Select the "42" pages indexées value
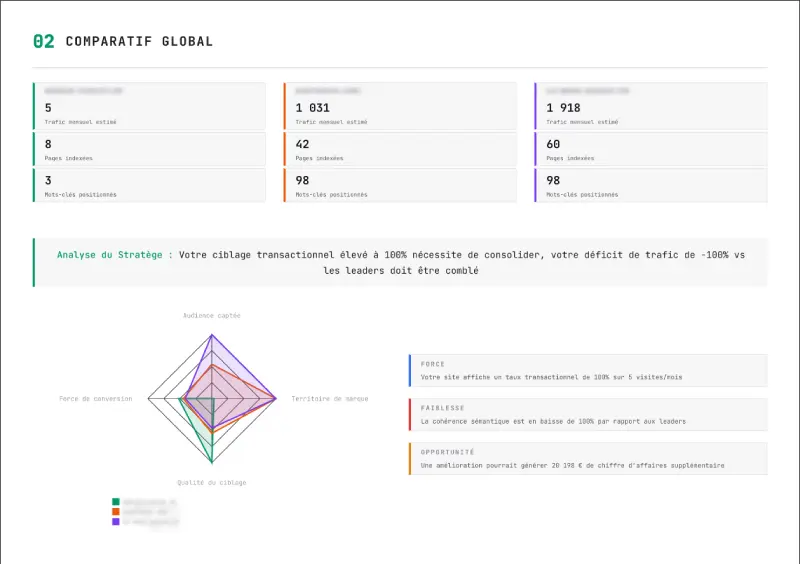 coord(302,144)
